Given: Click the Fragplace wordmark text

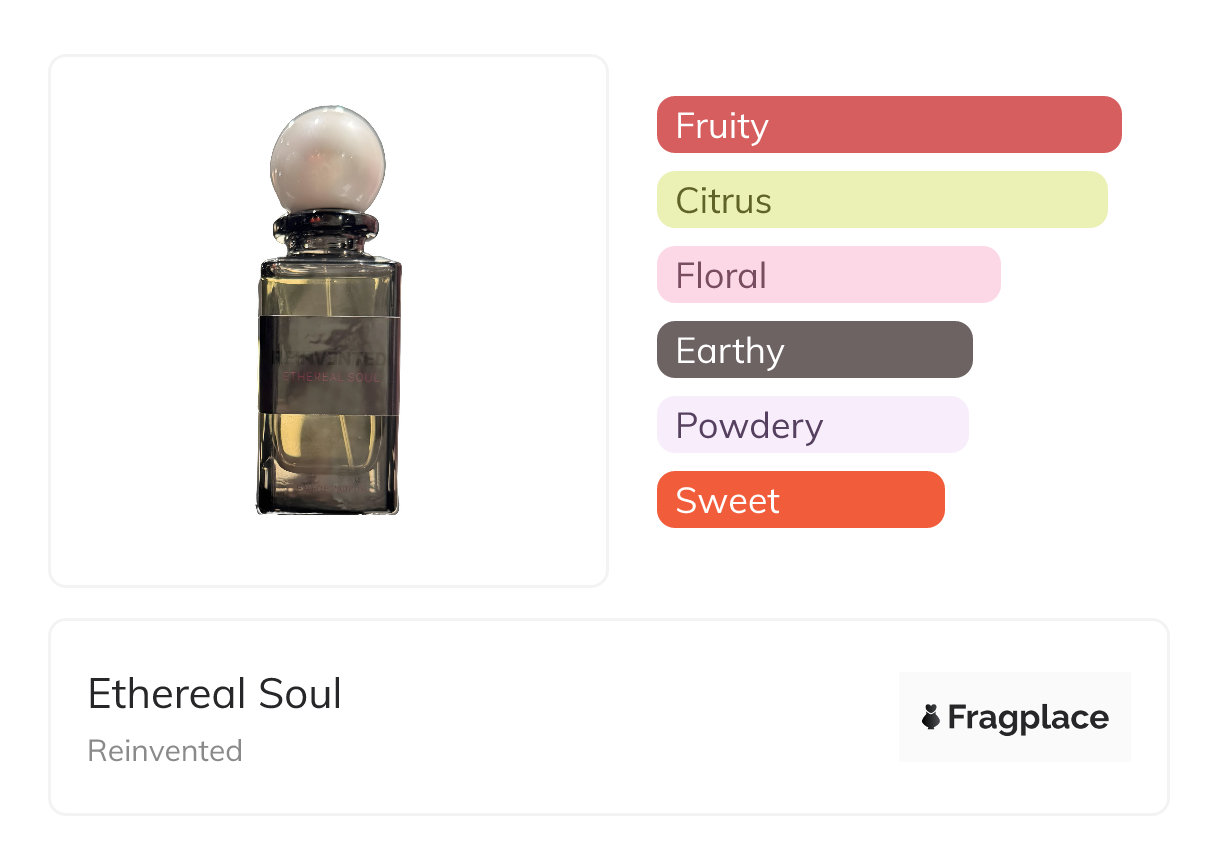Looking at the screenshot, I should (1028, 717).
